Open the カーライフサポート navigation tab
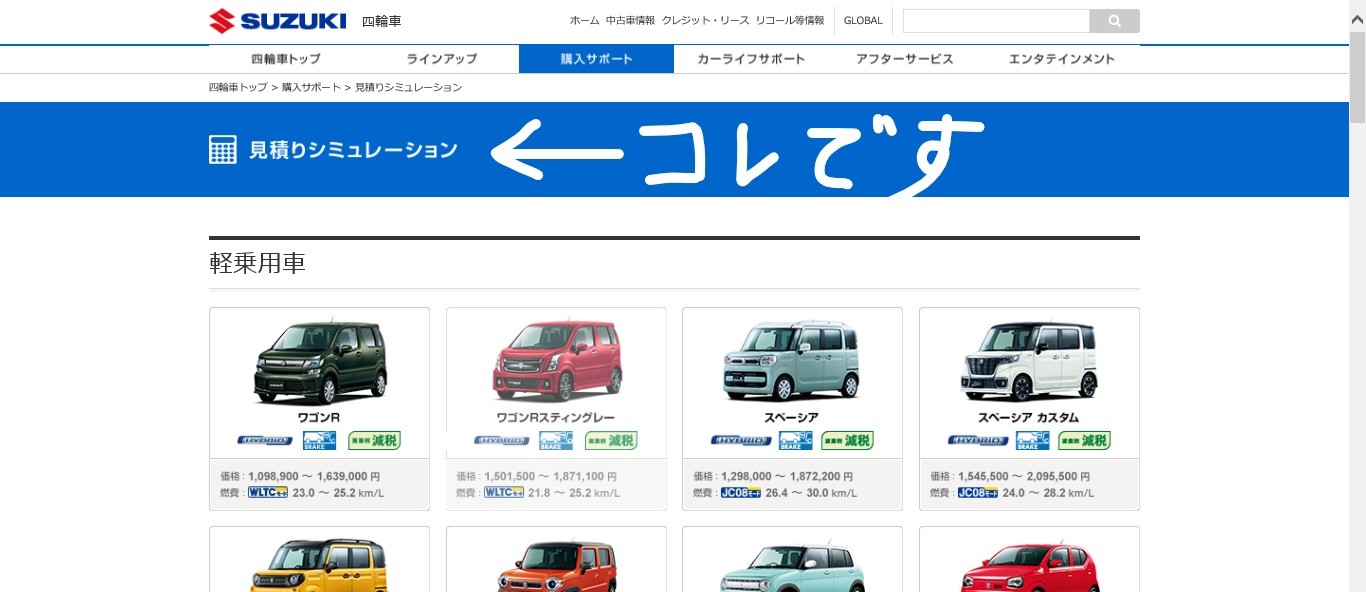The height and width of the screenshot is (592, 1366). pyautogui.click(x=751, y=59)
